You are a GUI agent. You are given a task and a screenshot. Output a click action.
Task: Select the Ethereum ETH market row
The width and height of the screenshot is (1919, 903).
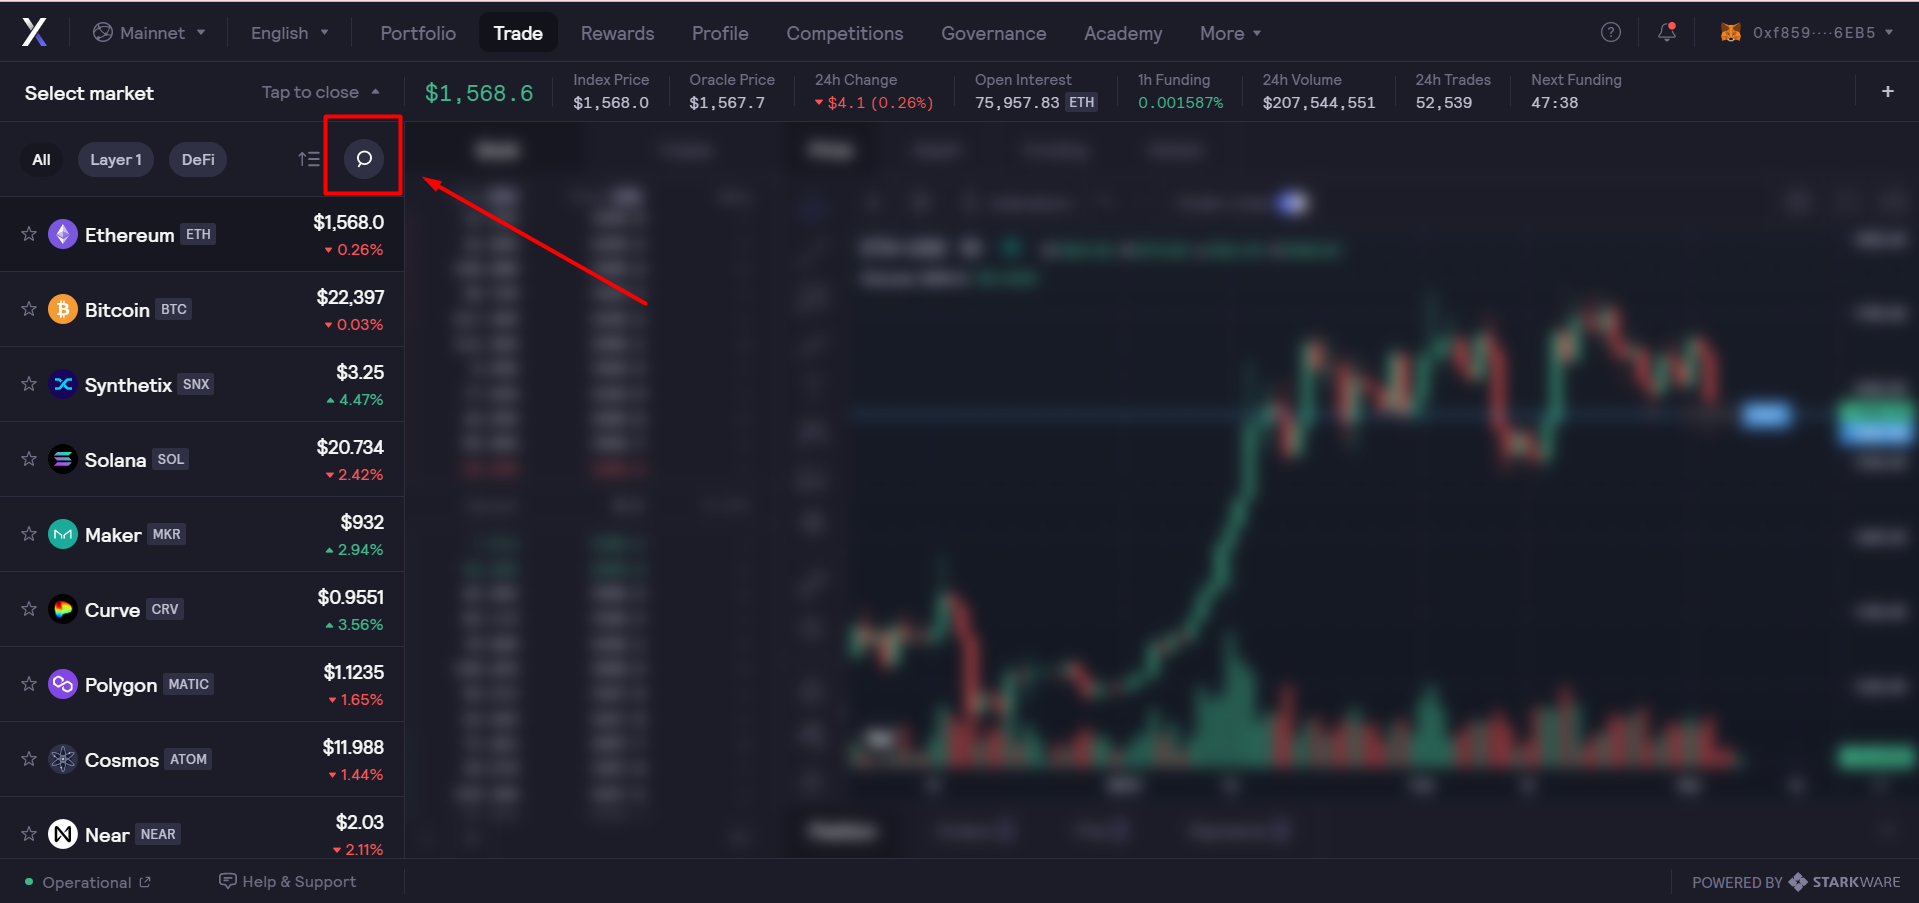point(202,234)
